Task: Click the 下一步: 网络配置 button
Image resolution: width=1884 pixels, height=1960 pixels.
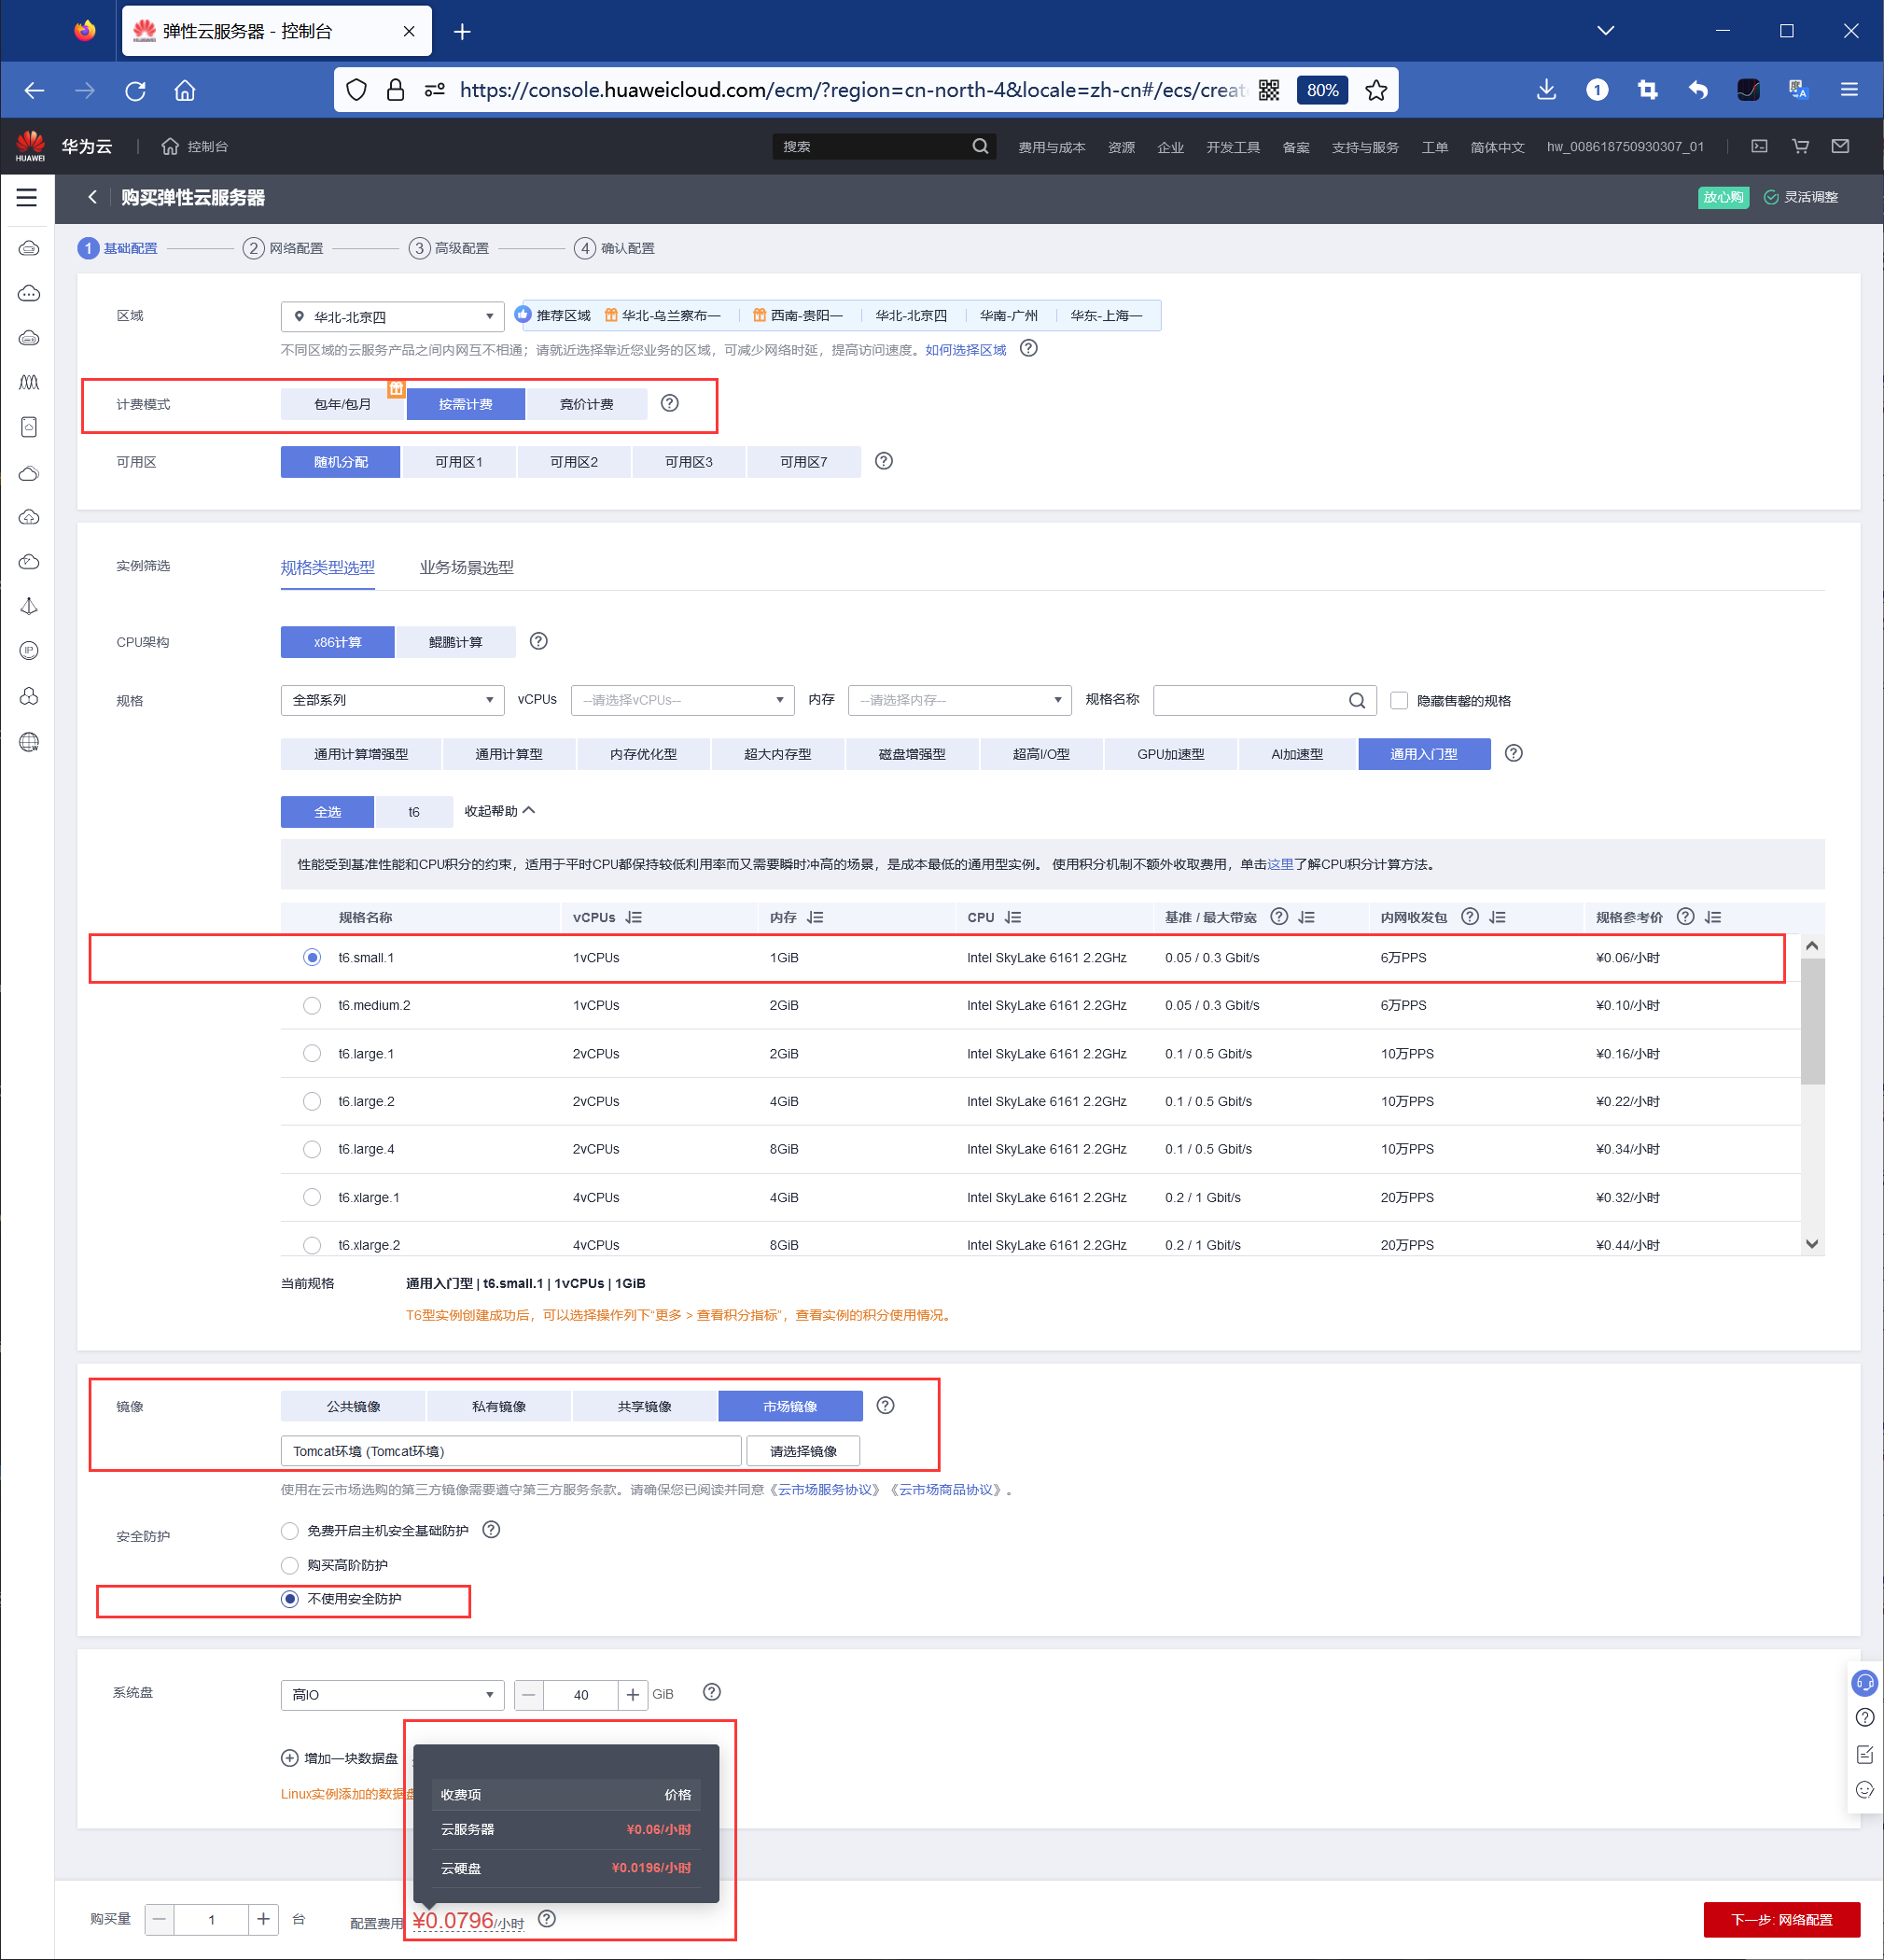Action: (x=1781, y=1920)
